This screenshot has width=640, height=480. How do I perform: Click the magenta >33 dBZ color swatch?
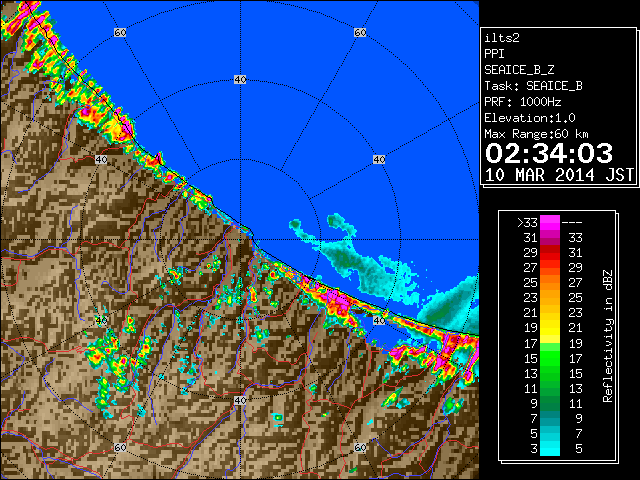click(550, 223)
